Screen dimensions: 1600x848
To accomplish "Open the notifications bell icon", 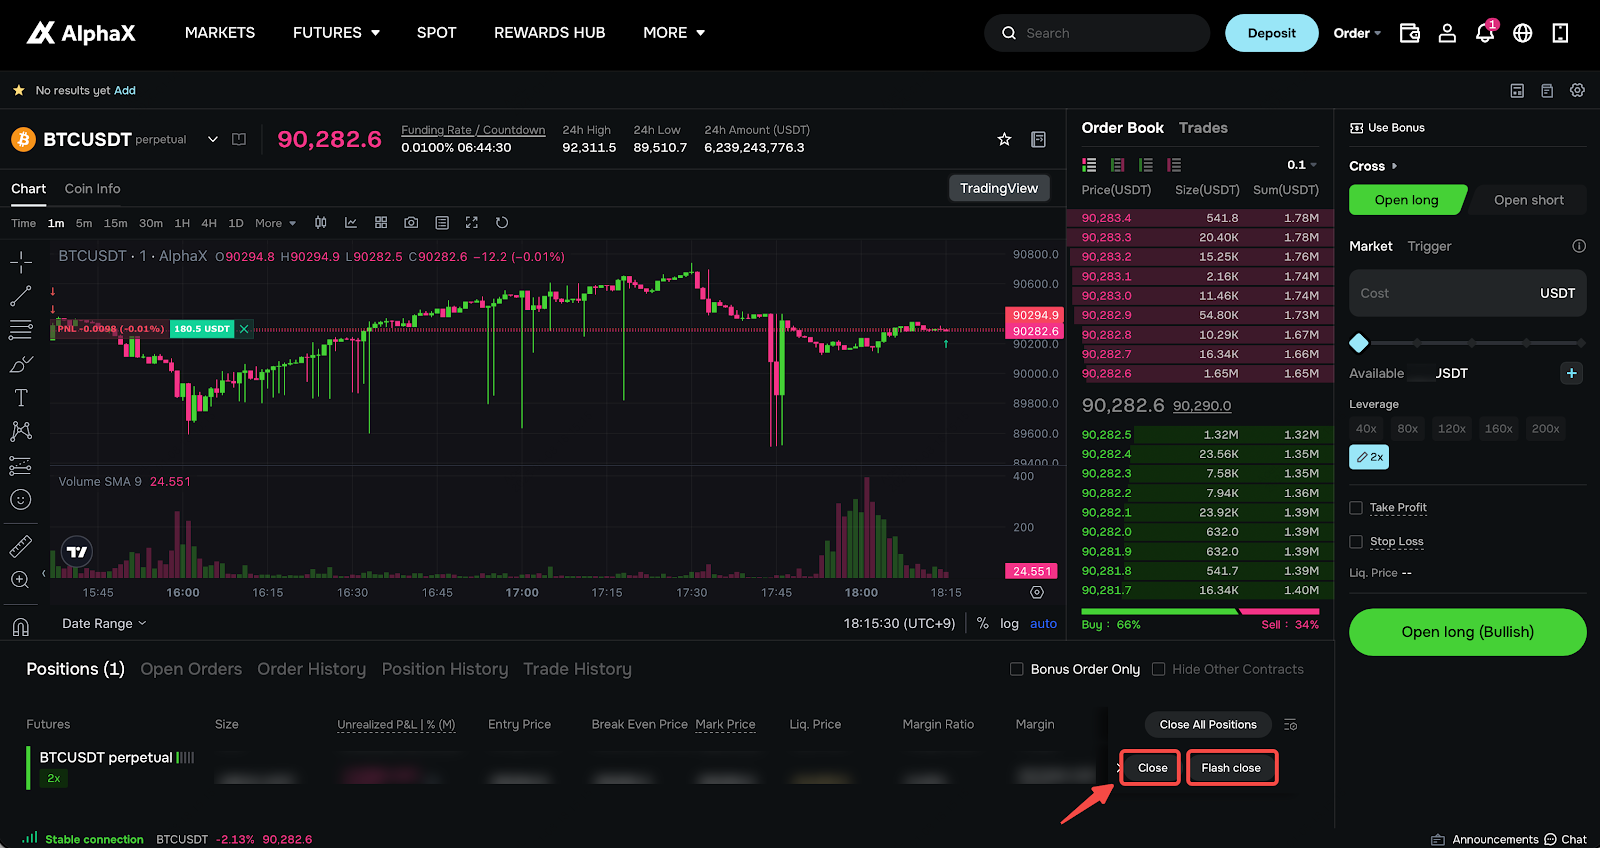I will click(1485, 33).
